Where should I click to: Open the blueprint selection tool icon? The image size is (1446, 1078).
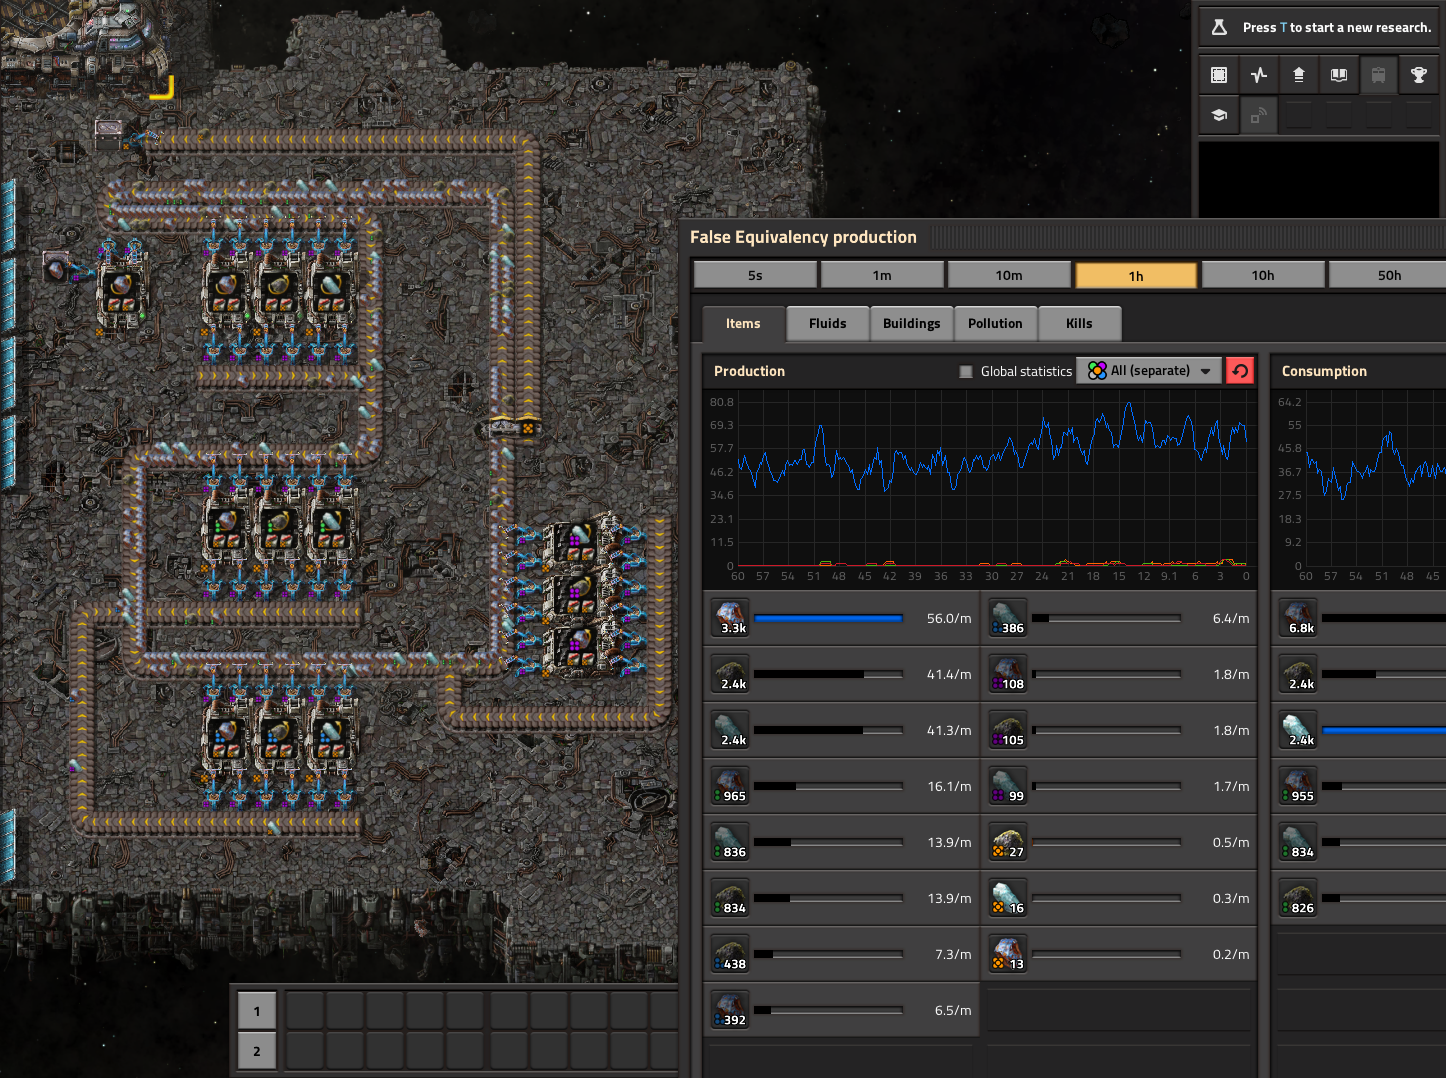(1219, 75)
